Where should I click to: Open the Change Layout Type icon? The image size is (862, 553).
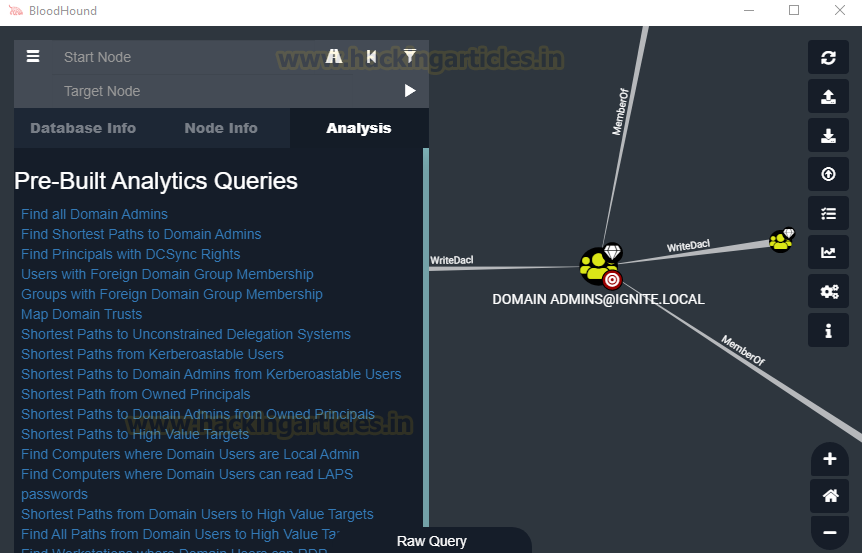[x=828, y=213]
